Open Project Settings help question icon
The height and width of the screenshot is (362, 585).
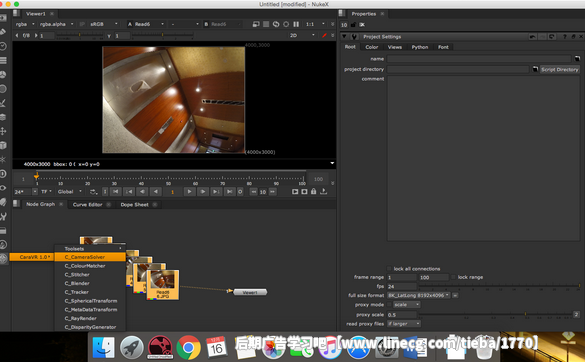pos(564,37)
